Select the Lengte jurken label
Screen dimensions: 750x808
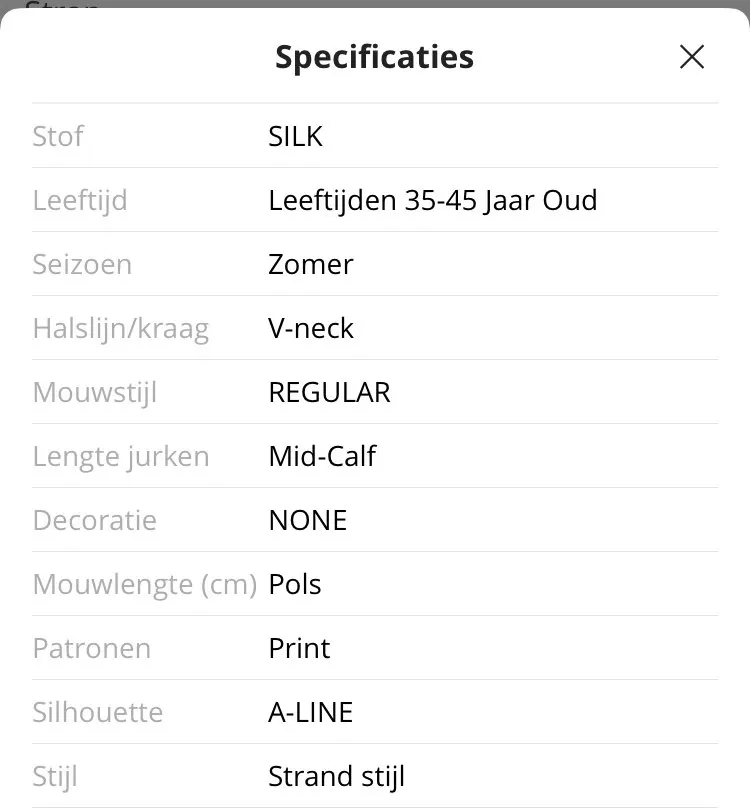click(x=121, y=456)
